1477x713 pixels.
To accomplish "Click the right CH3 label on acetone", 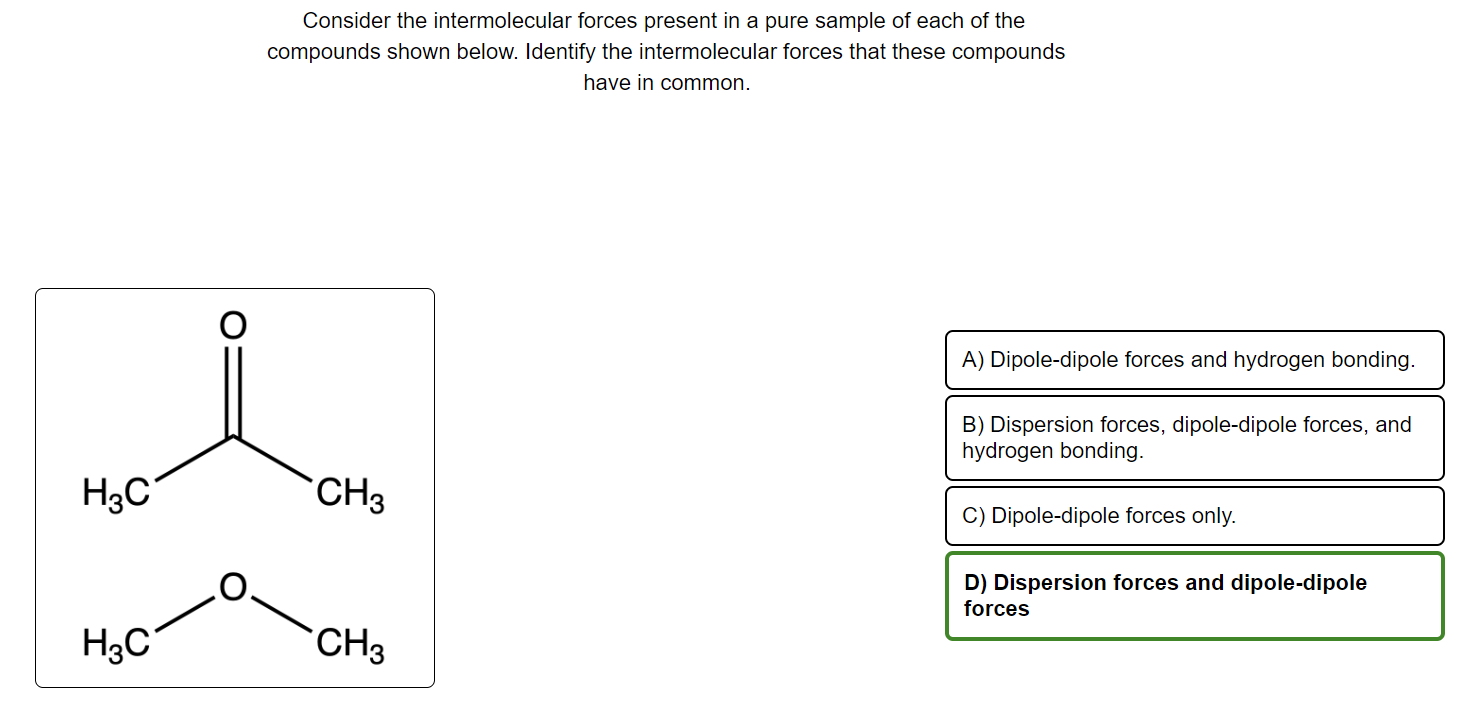I will [x=349, y=492].
